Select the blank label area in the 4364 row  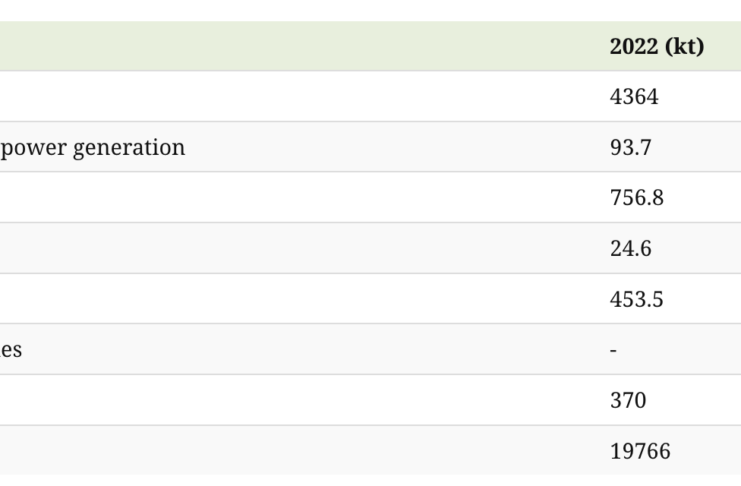coord(300,97)
